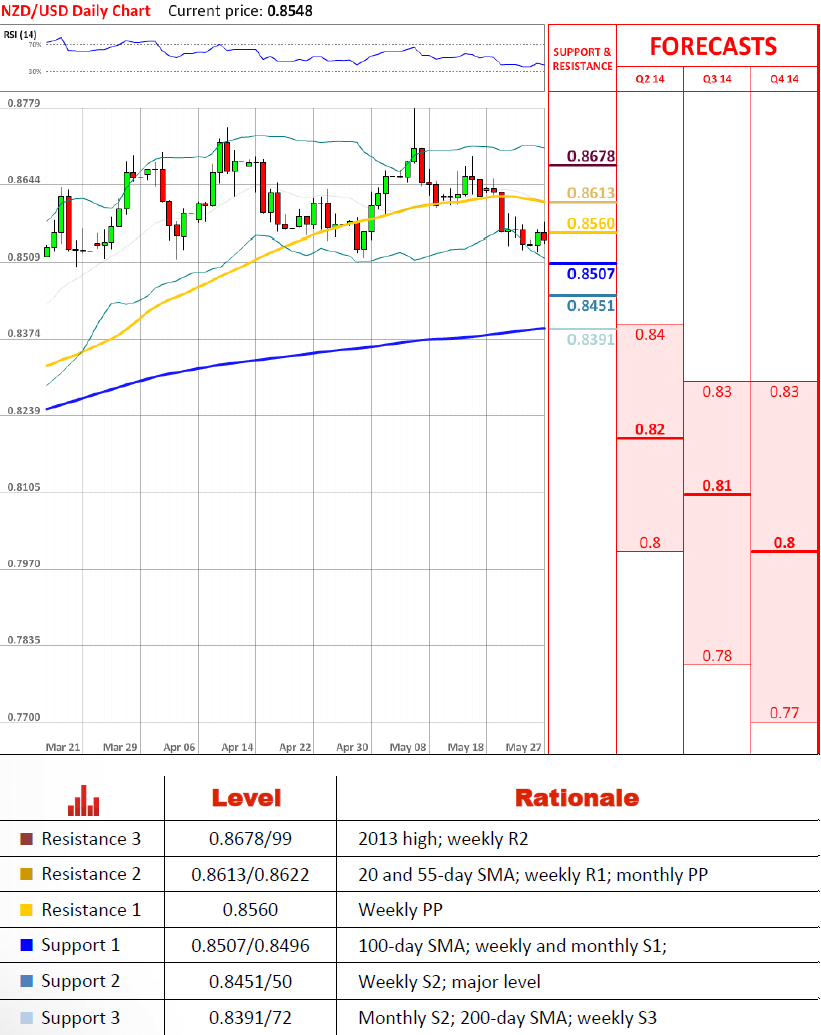Select the Resistance 2 row label
Screen dimensions: 821x1035
coord(91,874)
